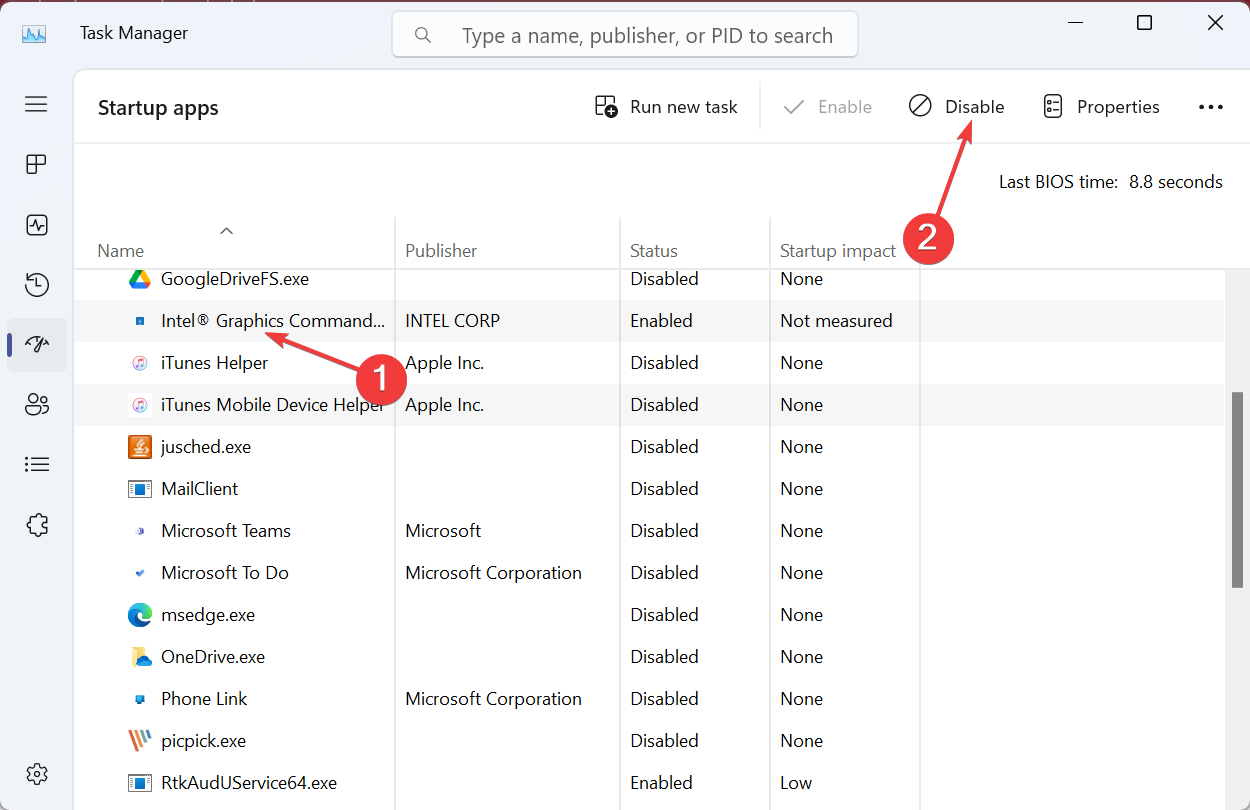Sort by Startup impact column header

(x=837, y=251)
